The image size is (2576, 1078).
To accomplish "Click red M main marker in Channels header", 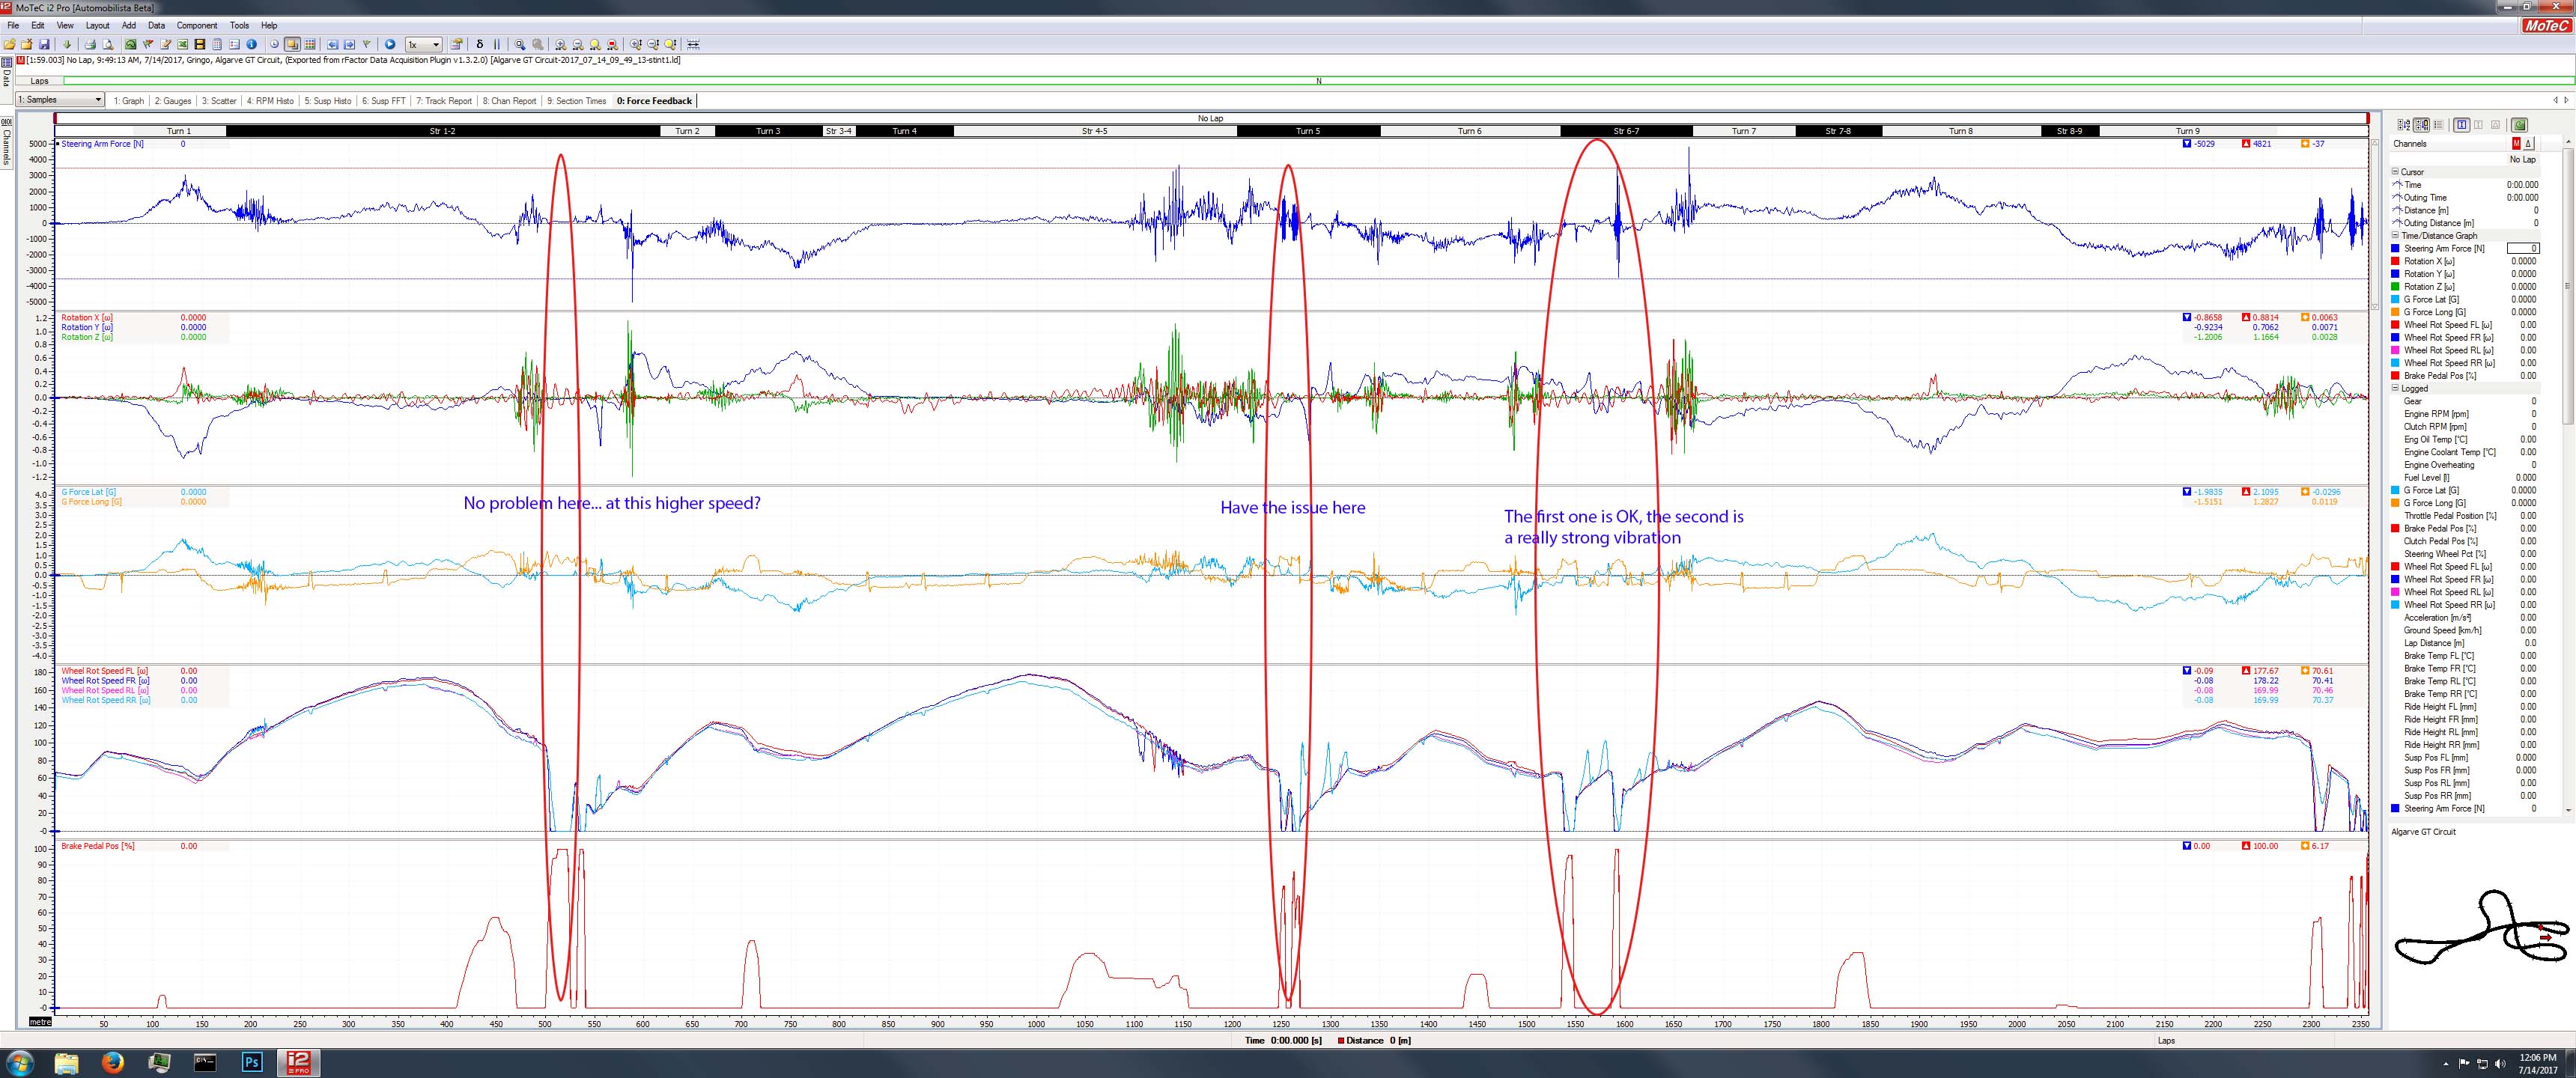I will point(2516,144).
